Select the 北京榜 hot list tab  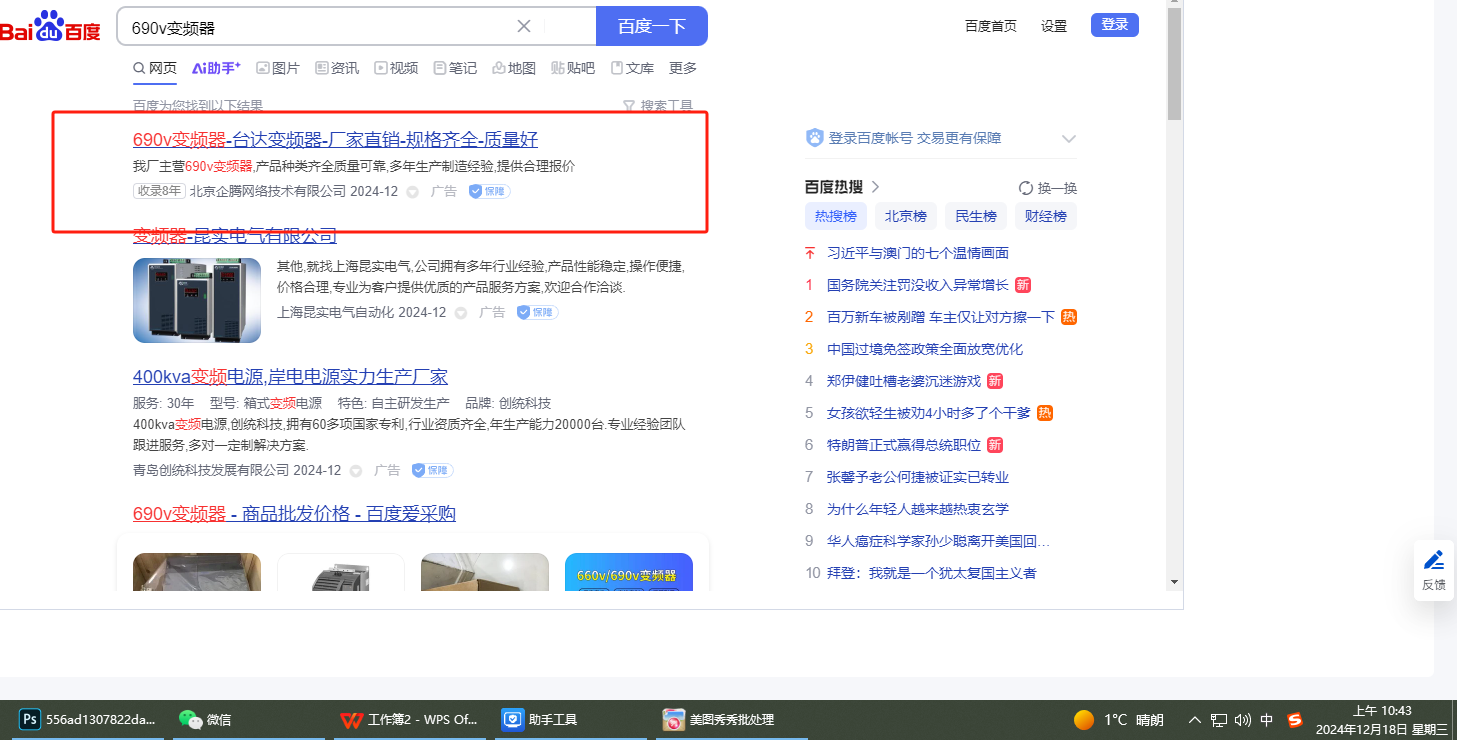click(906, 216)
